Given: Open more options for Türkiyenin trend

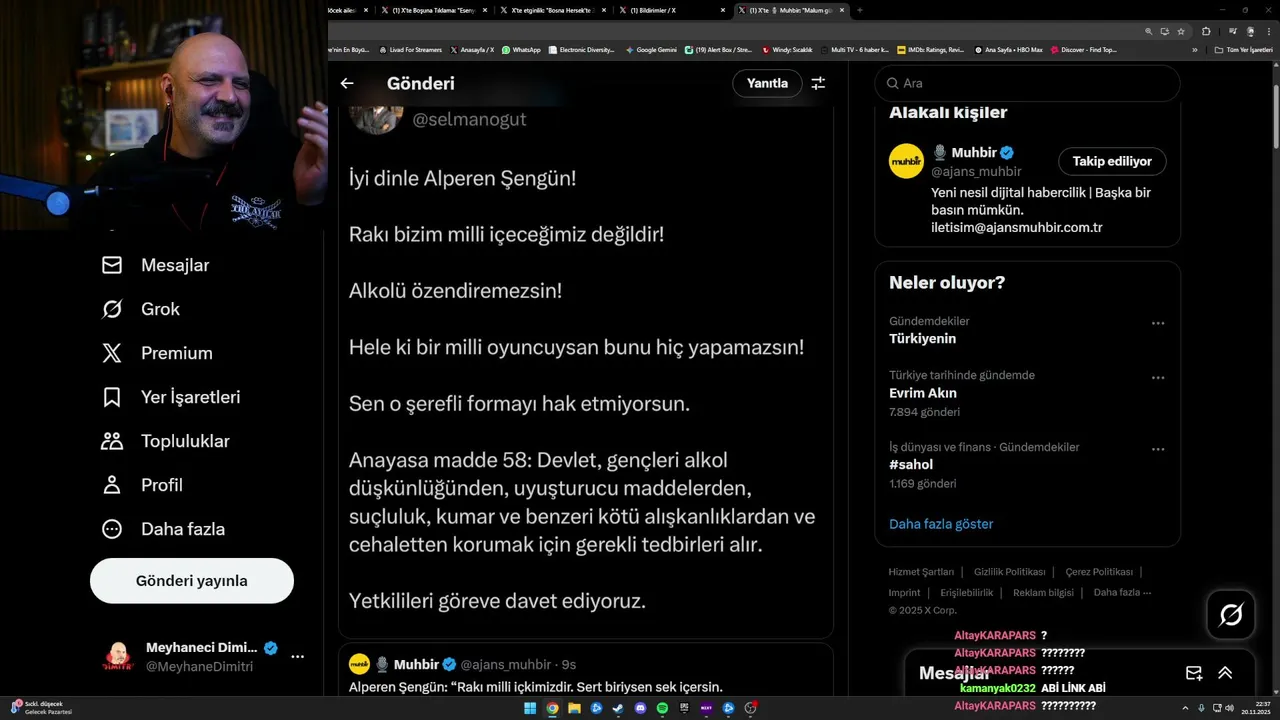Looking at the screenshot, I should (x=1158, y=323).
